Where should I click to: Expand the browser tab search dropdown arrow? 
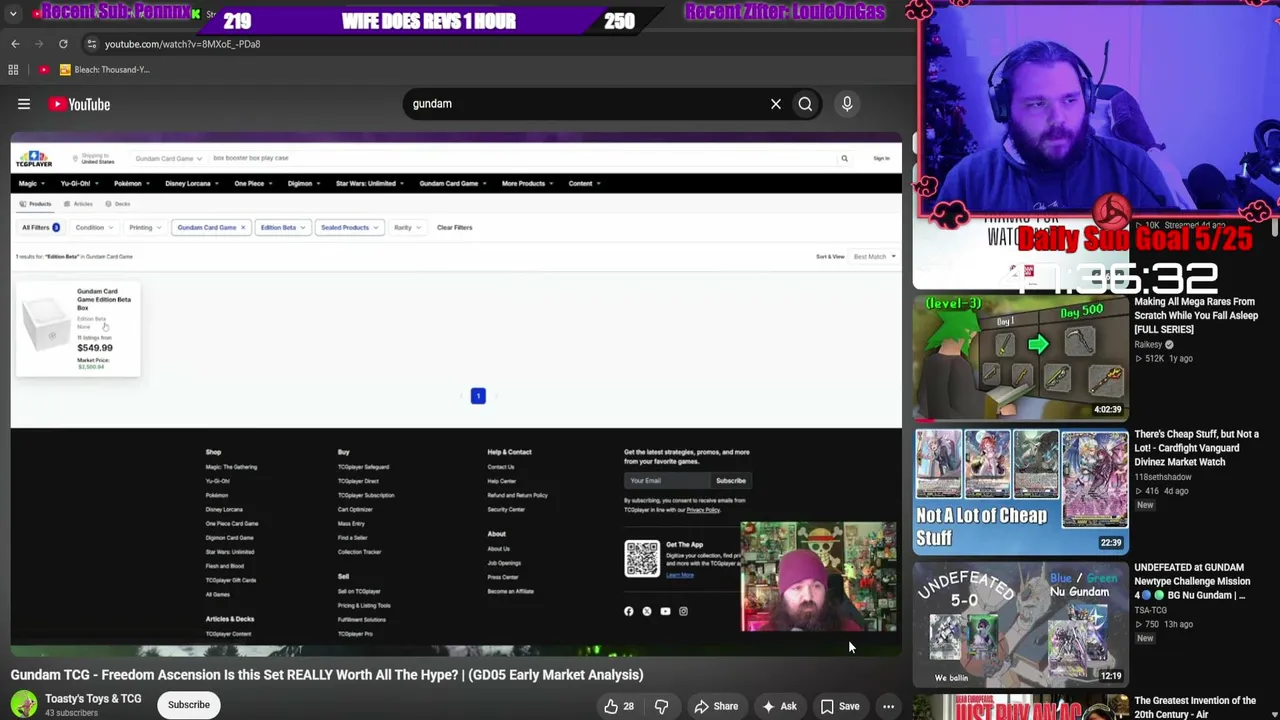coord(13,14)
